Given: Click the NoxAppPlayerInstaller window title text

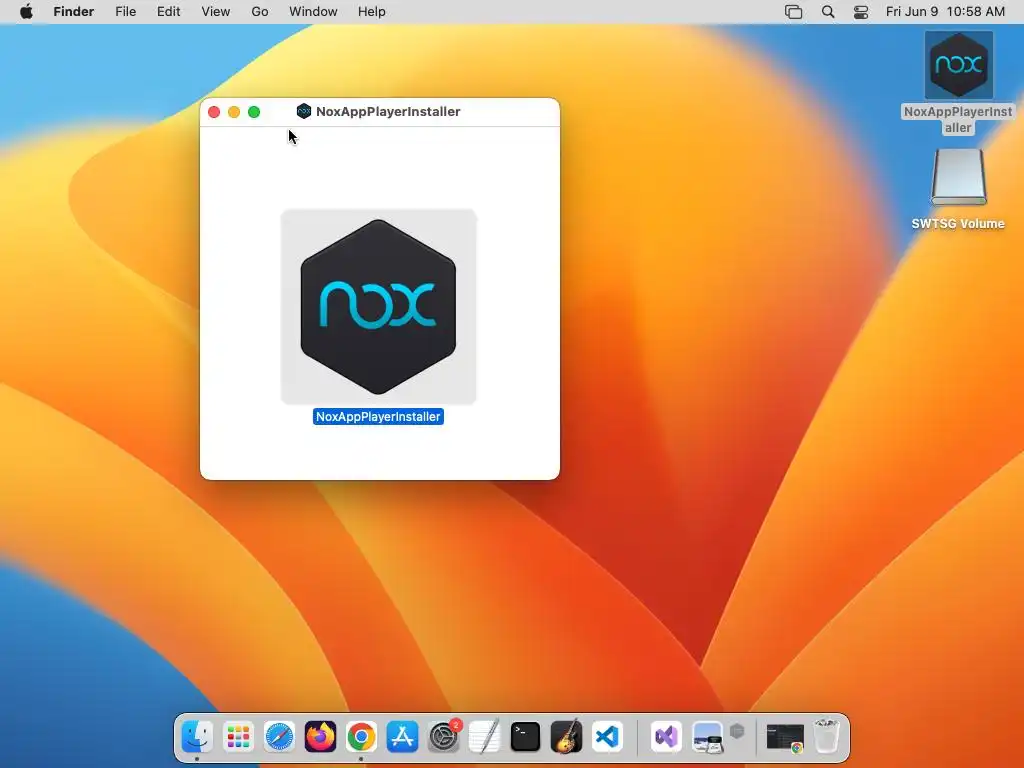Looking at the screenshot, I should [388, 112].
